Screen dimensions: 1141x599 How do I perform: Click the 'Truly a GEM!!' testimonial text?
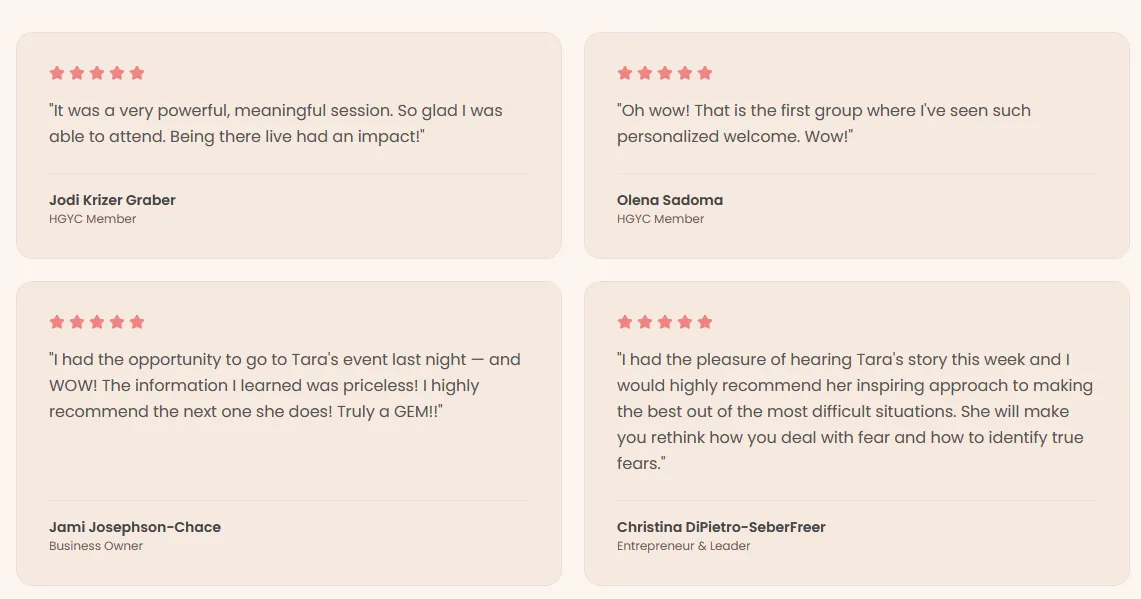[285, 385]
